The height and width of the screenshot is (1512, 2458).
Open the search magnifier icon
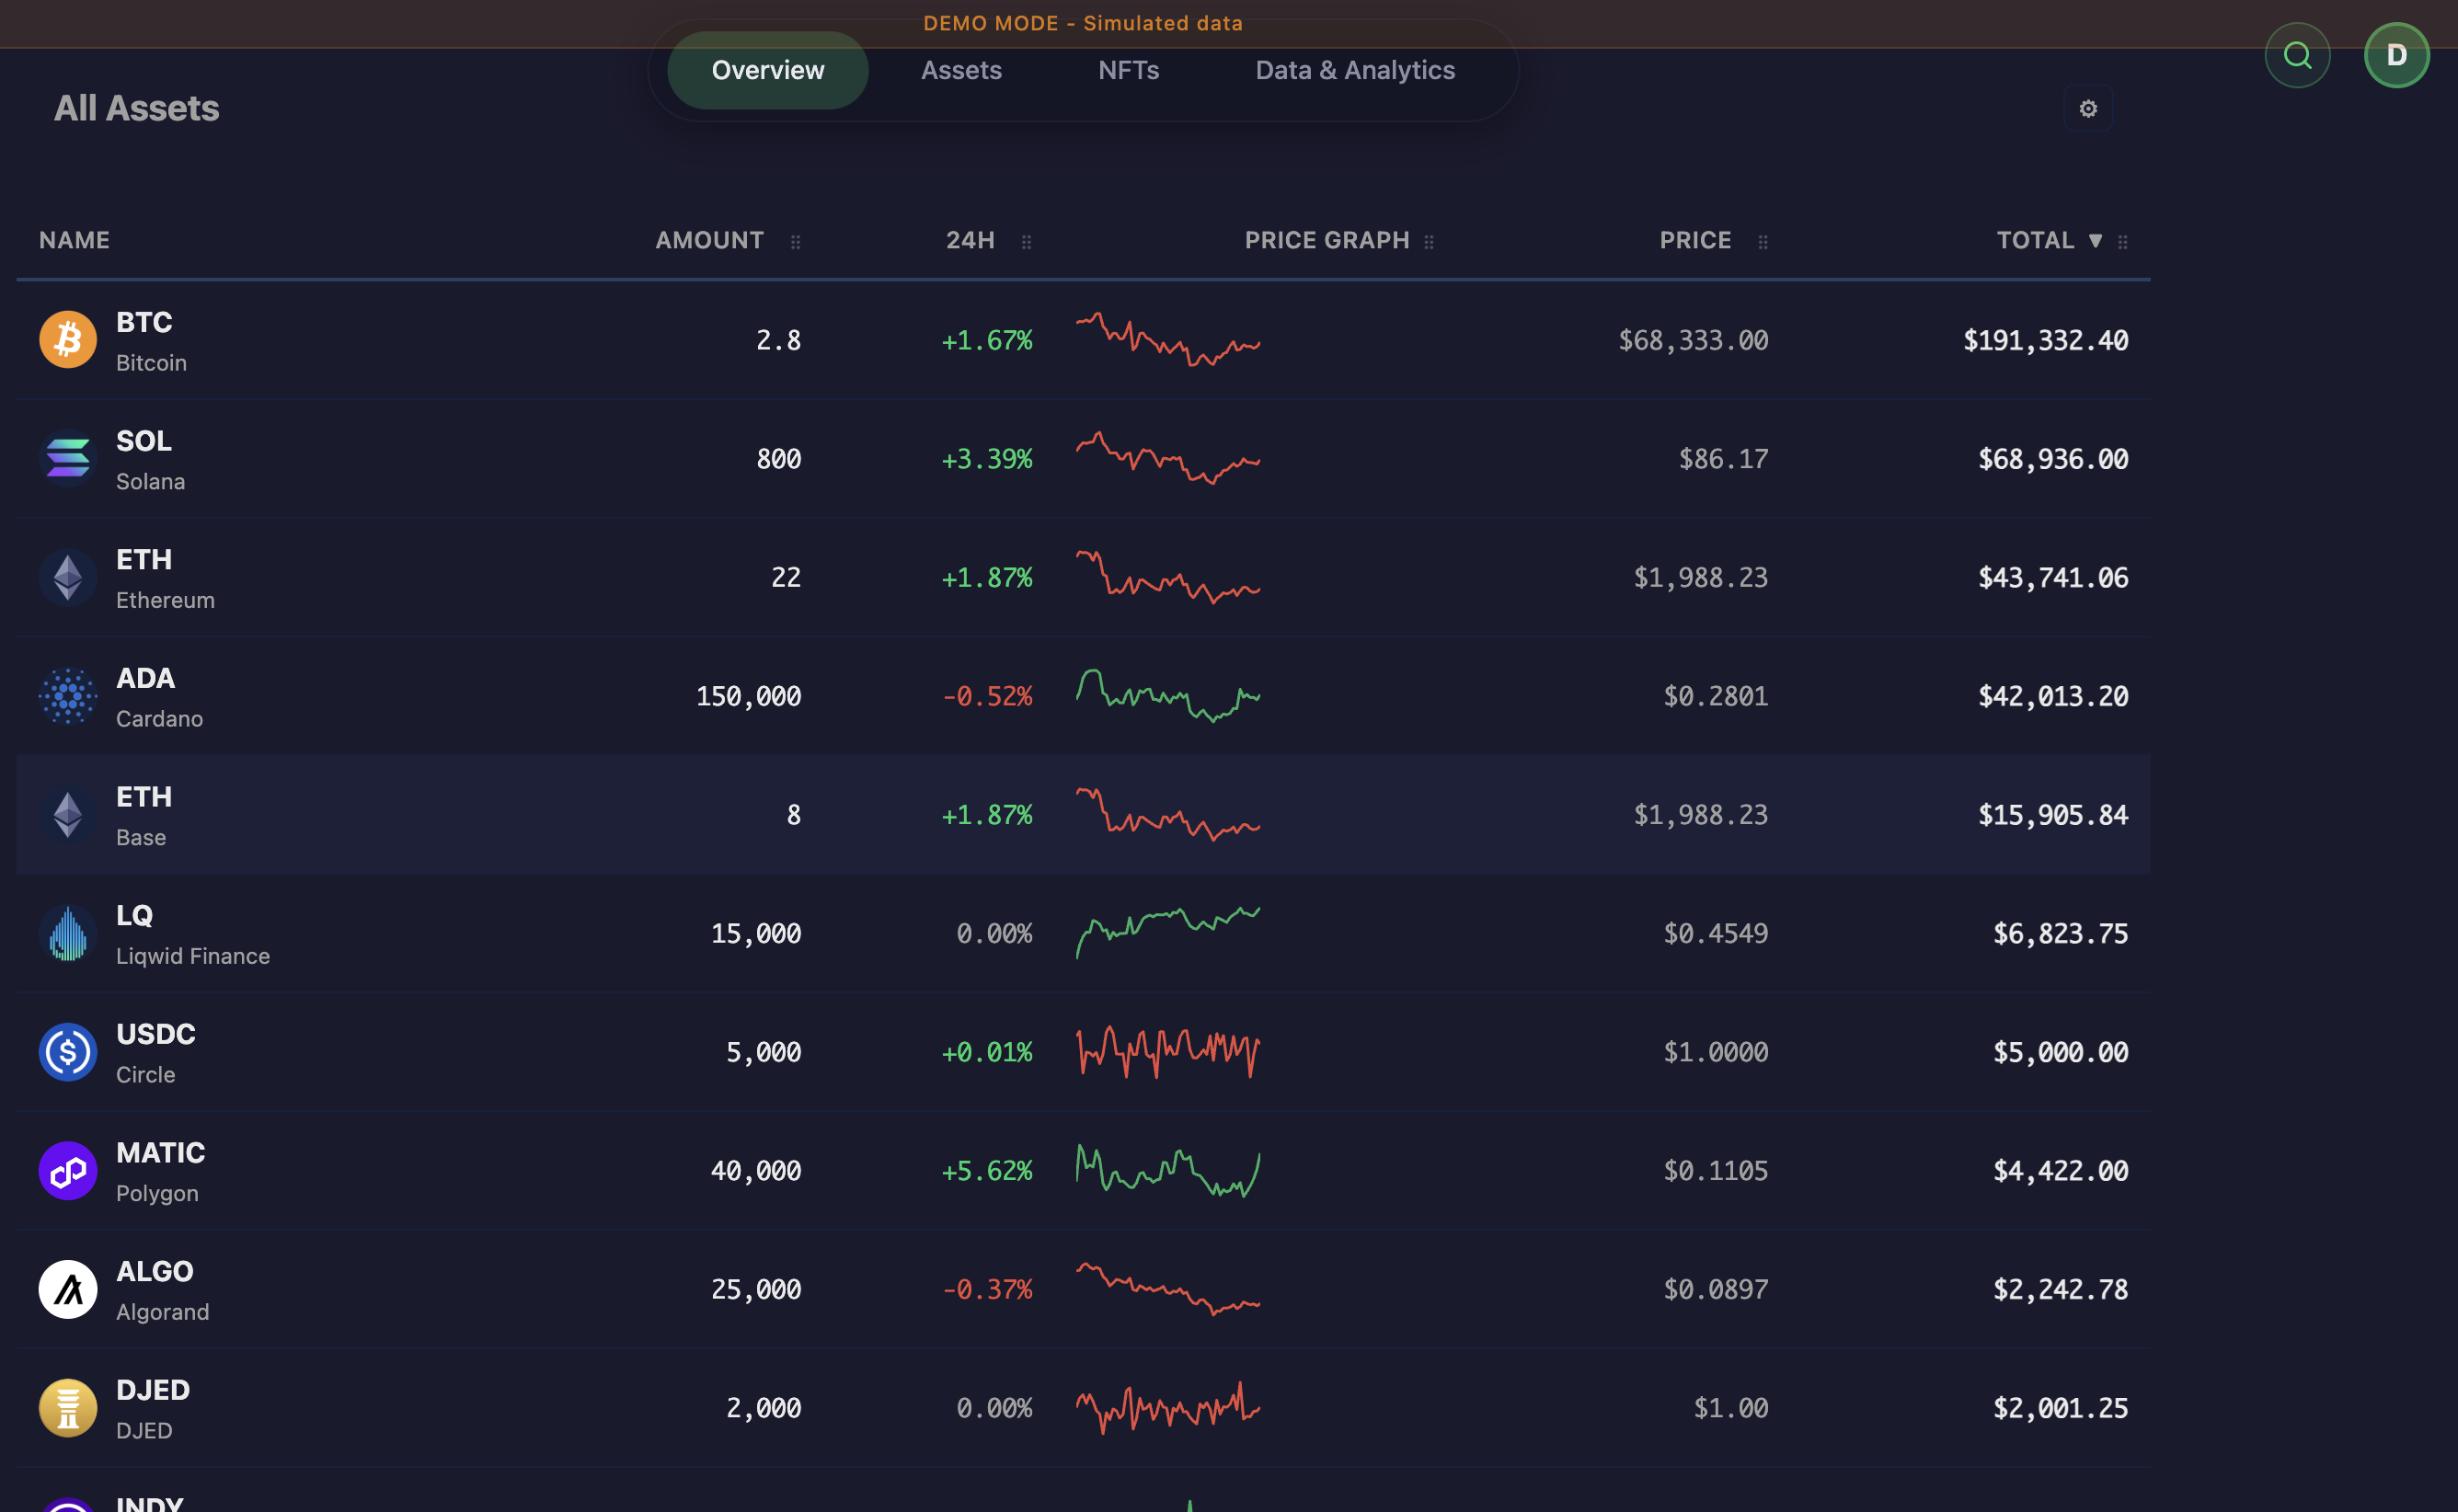click(2297, 55)
